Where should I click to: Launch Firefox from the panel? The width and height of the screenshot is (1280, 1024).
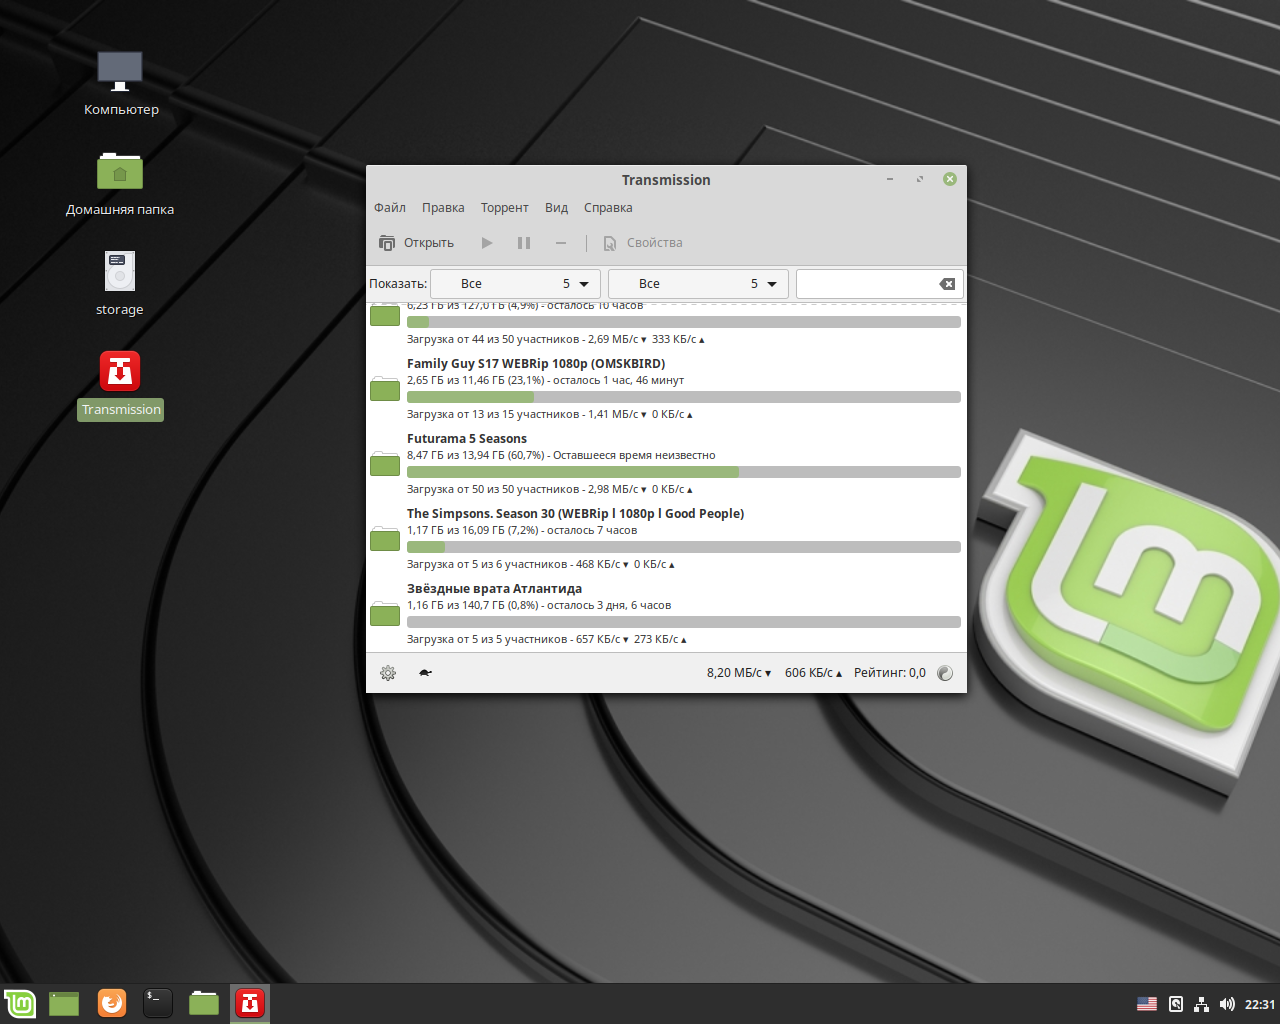(112, 1003)
